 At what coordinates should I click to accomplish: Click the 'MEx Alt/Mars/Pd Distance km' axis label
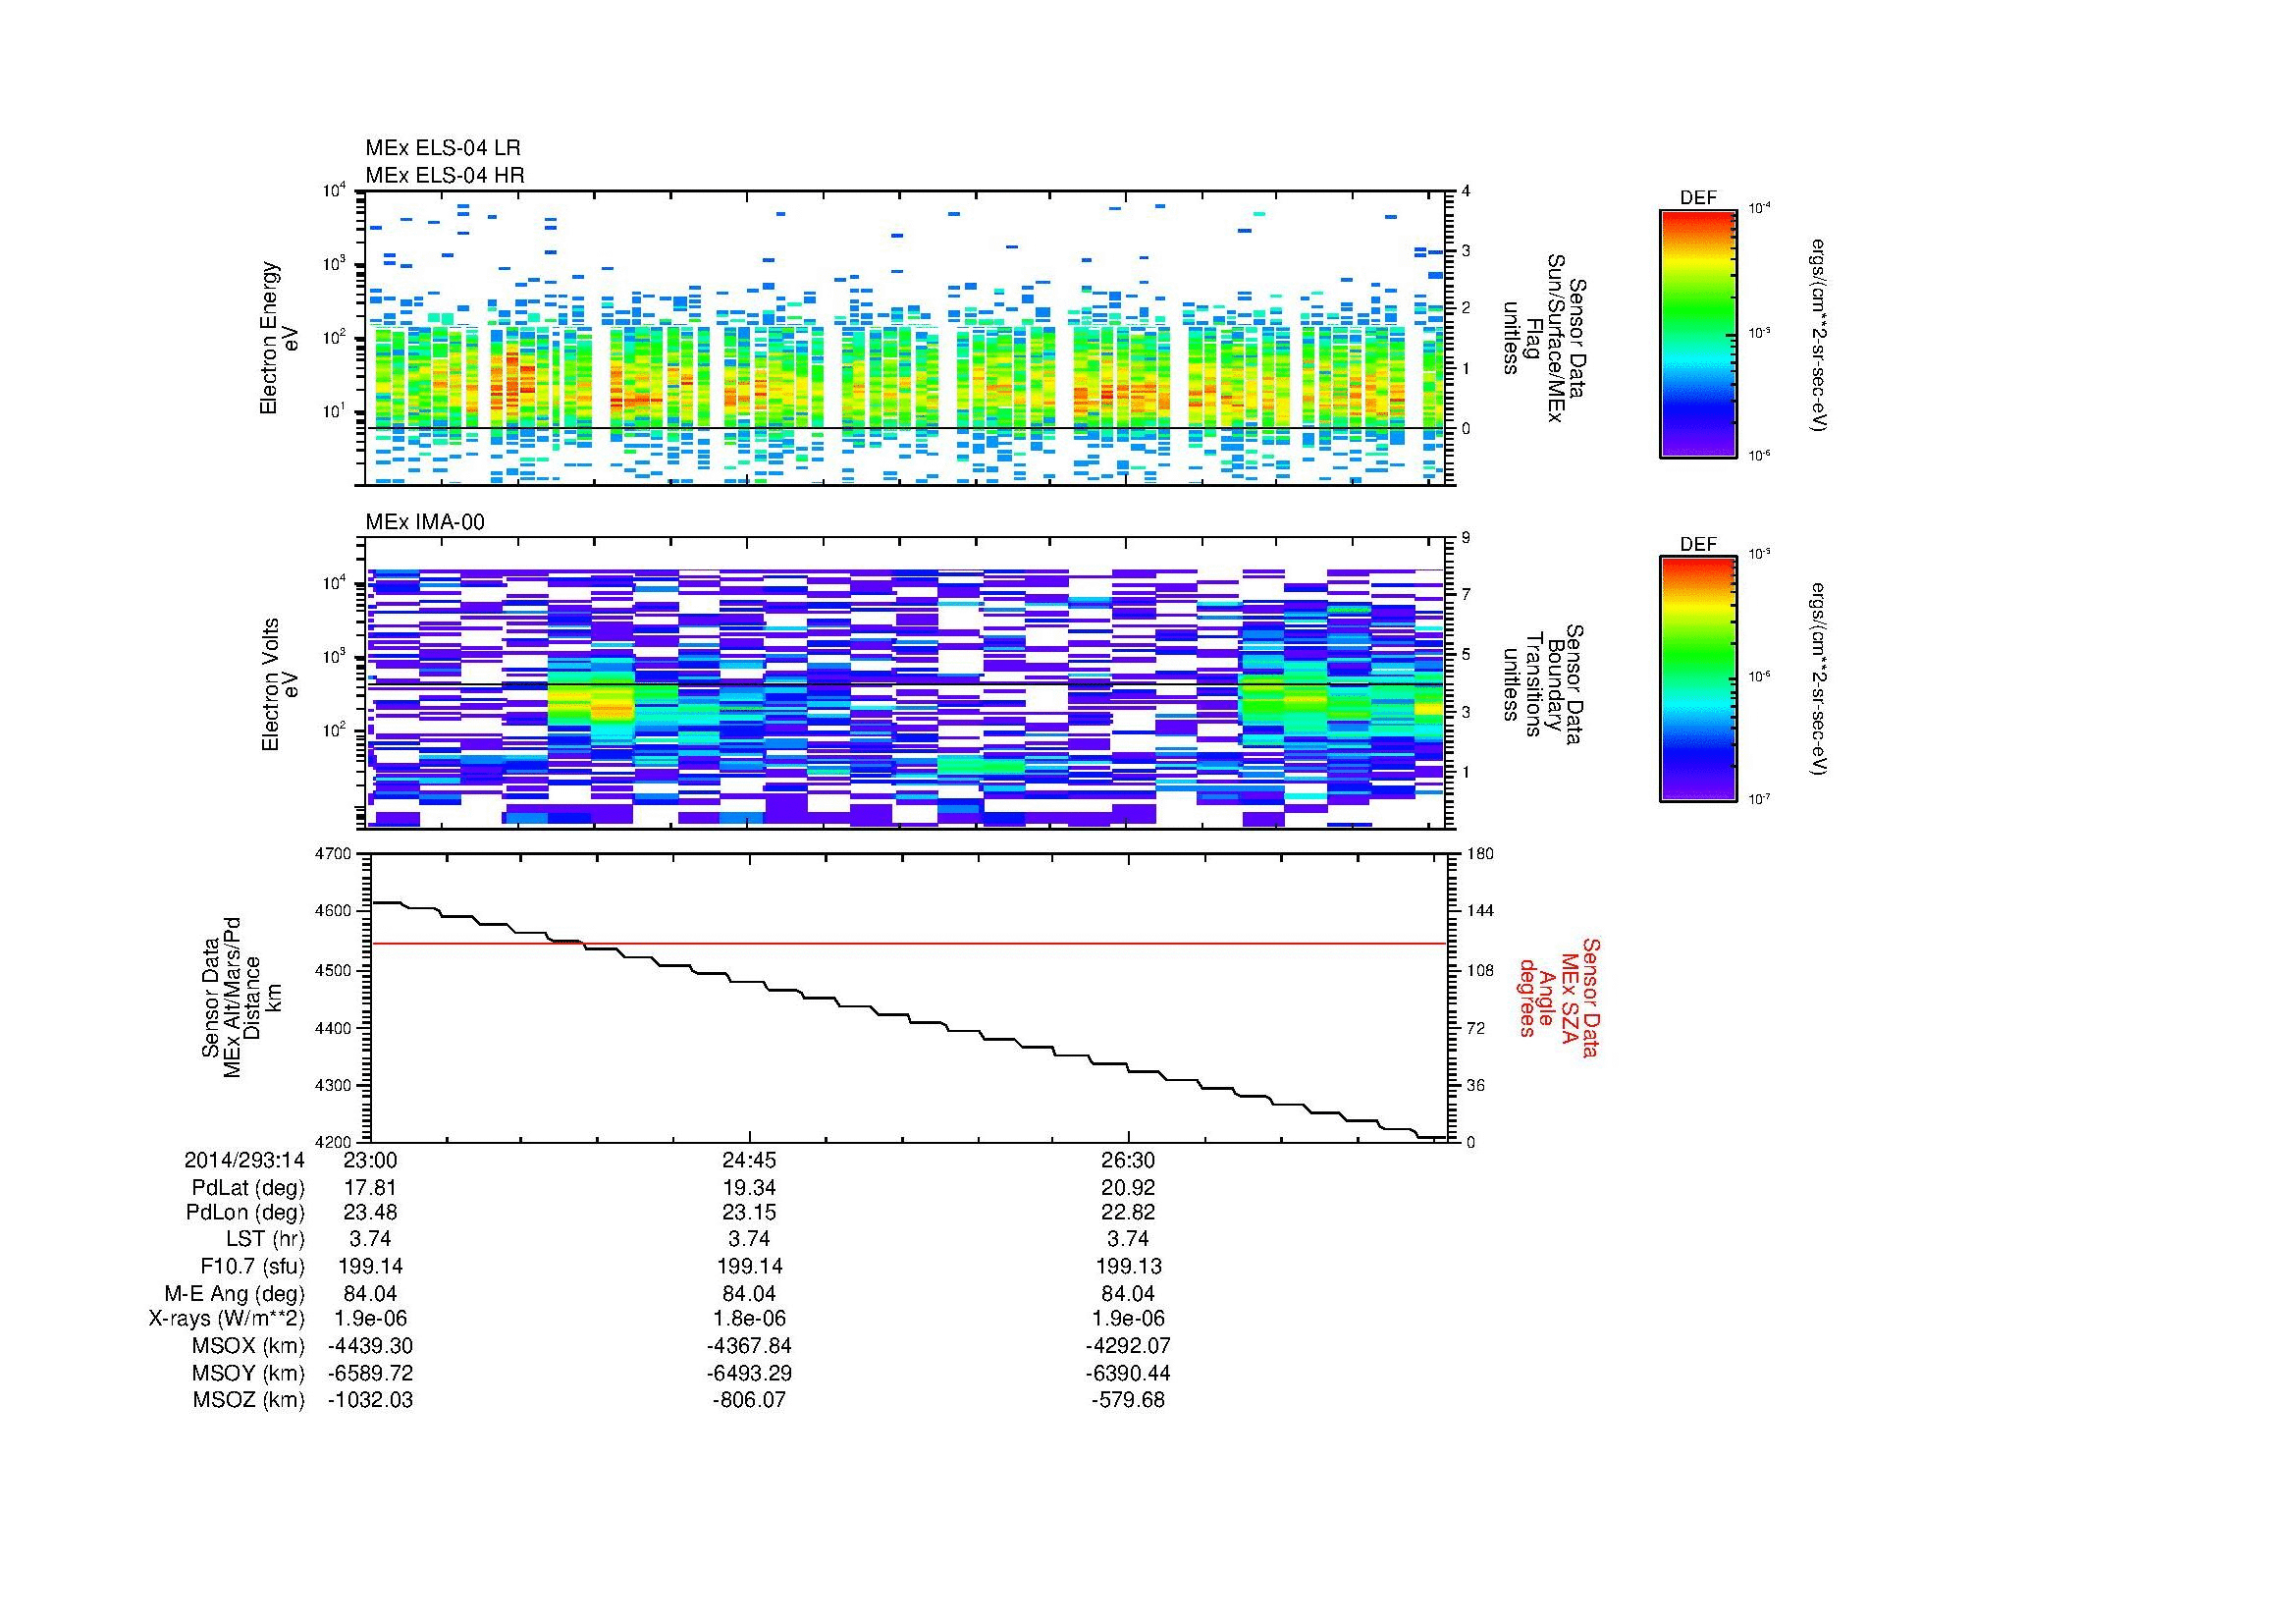point(241,996)
